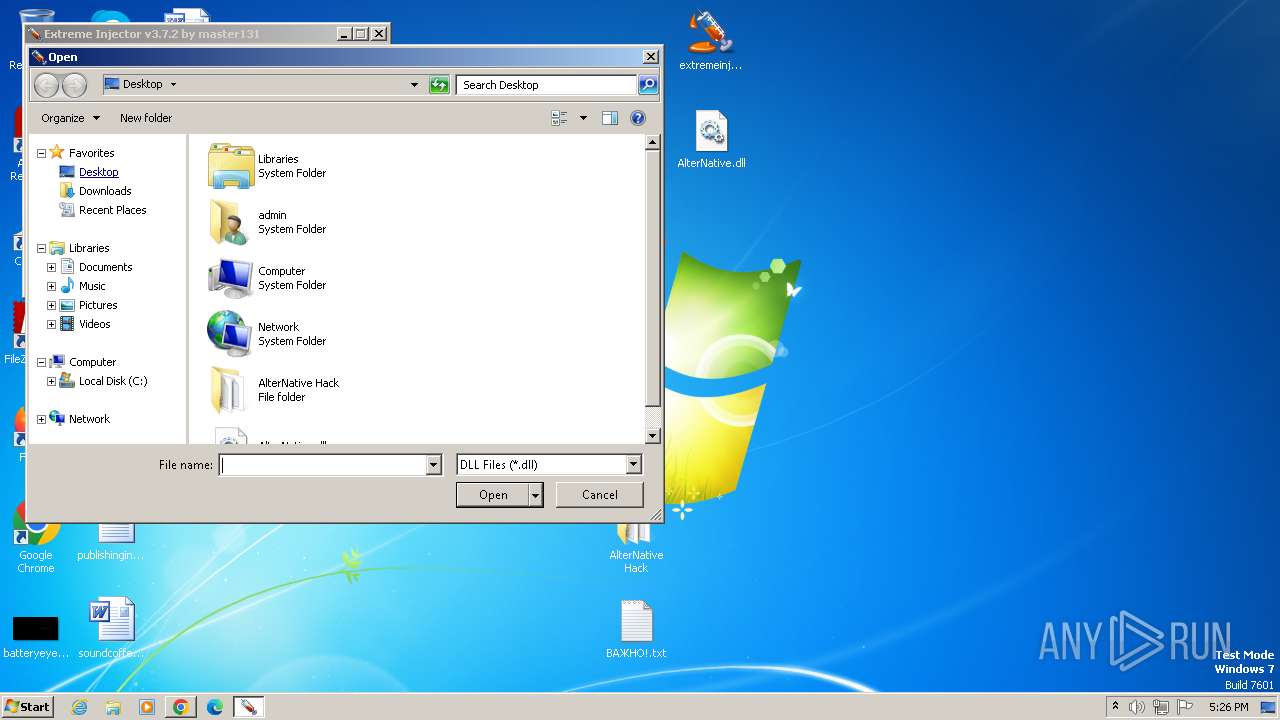Refresh the Desktop location
This screenshot has width=1280, height=720.
tap(439, 85)
